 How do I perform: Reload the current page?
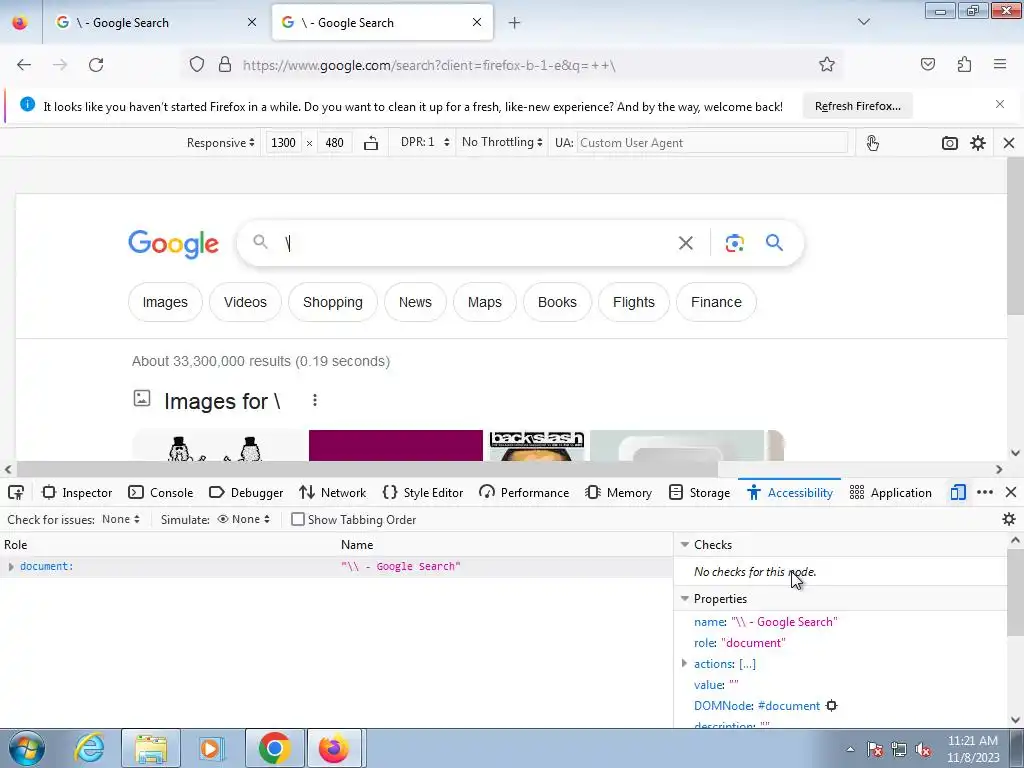coord(96,65)
